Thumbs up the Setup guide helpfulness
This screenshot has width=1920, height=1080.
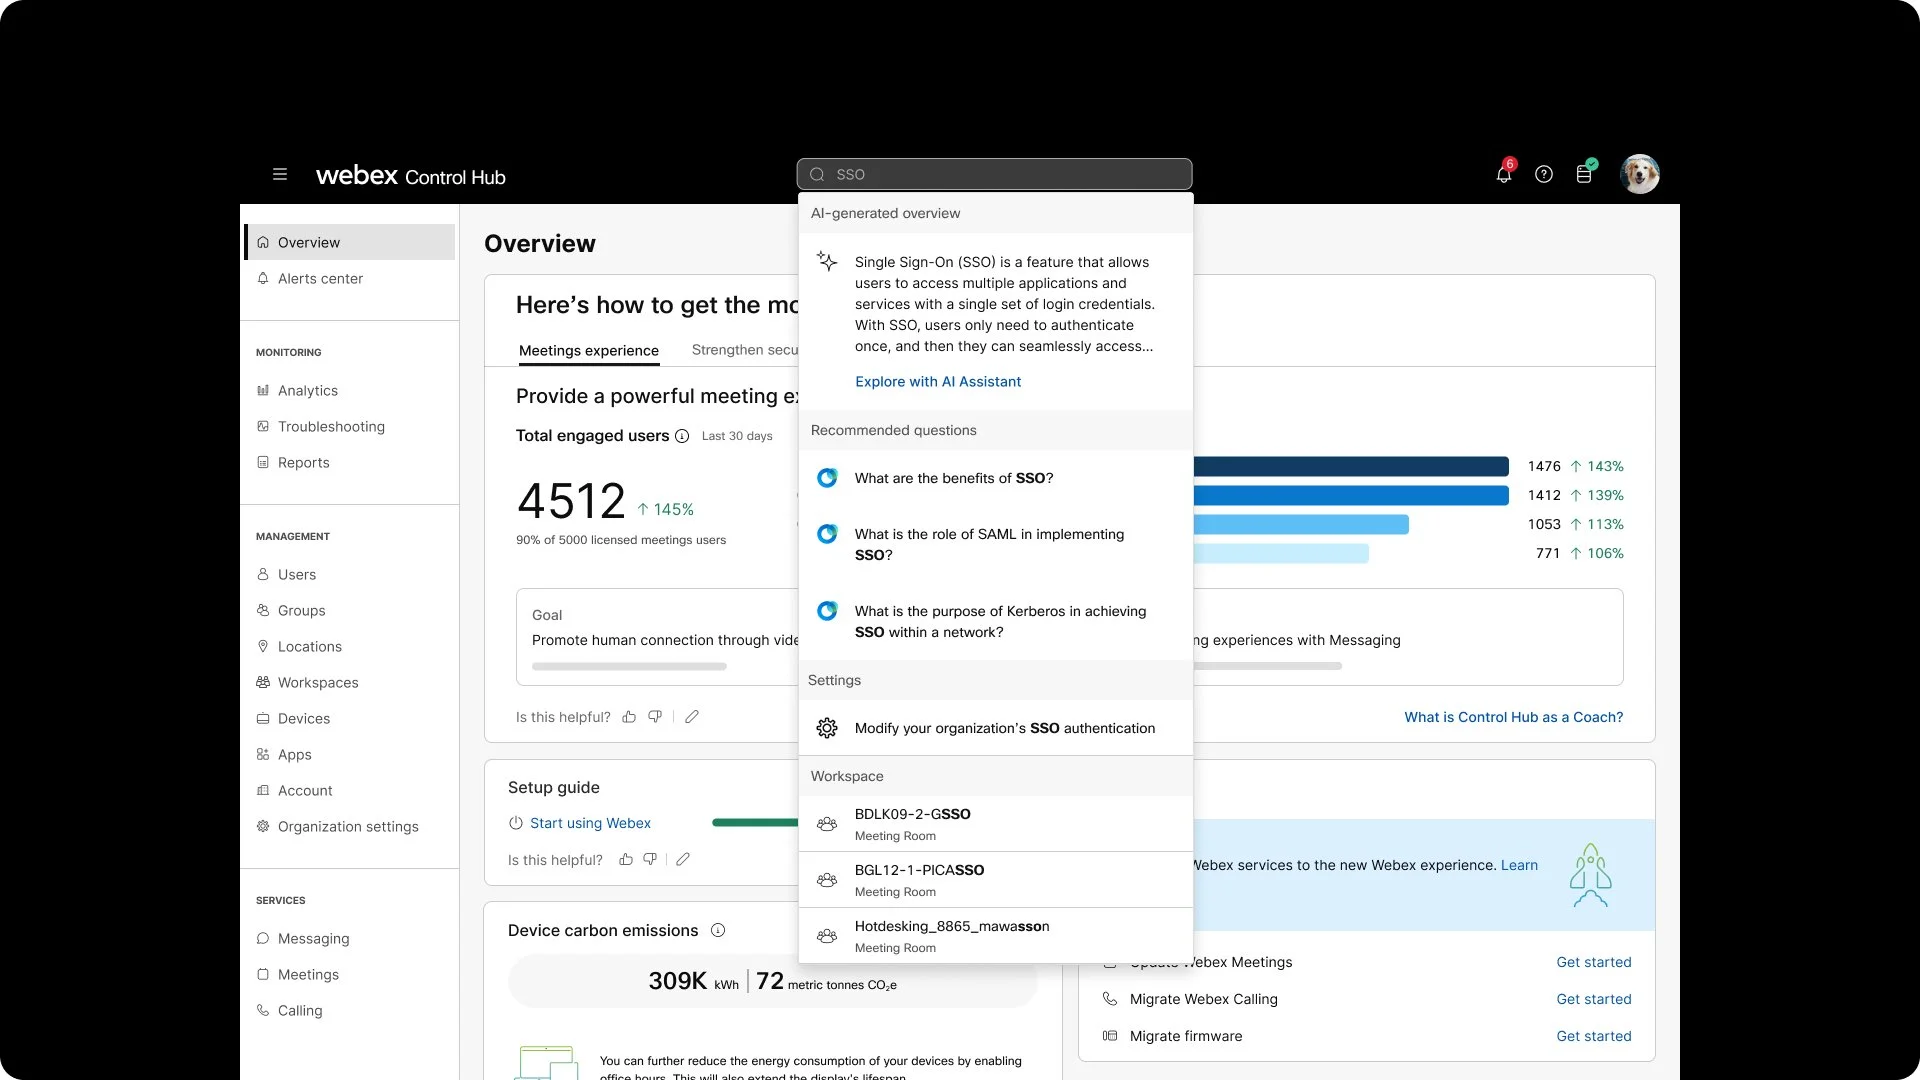pyautogui.click(x=626, y=859)
